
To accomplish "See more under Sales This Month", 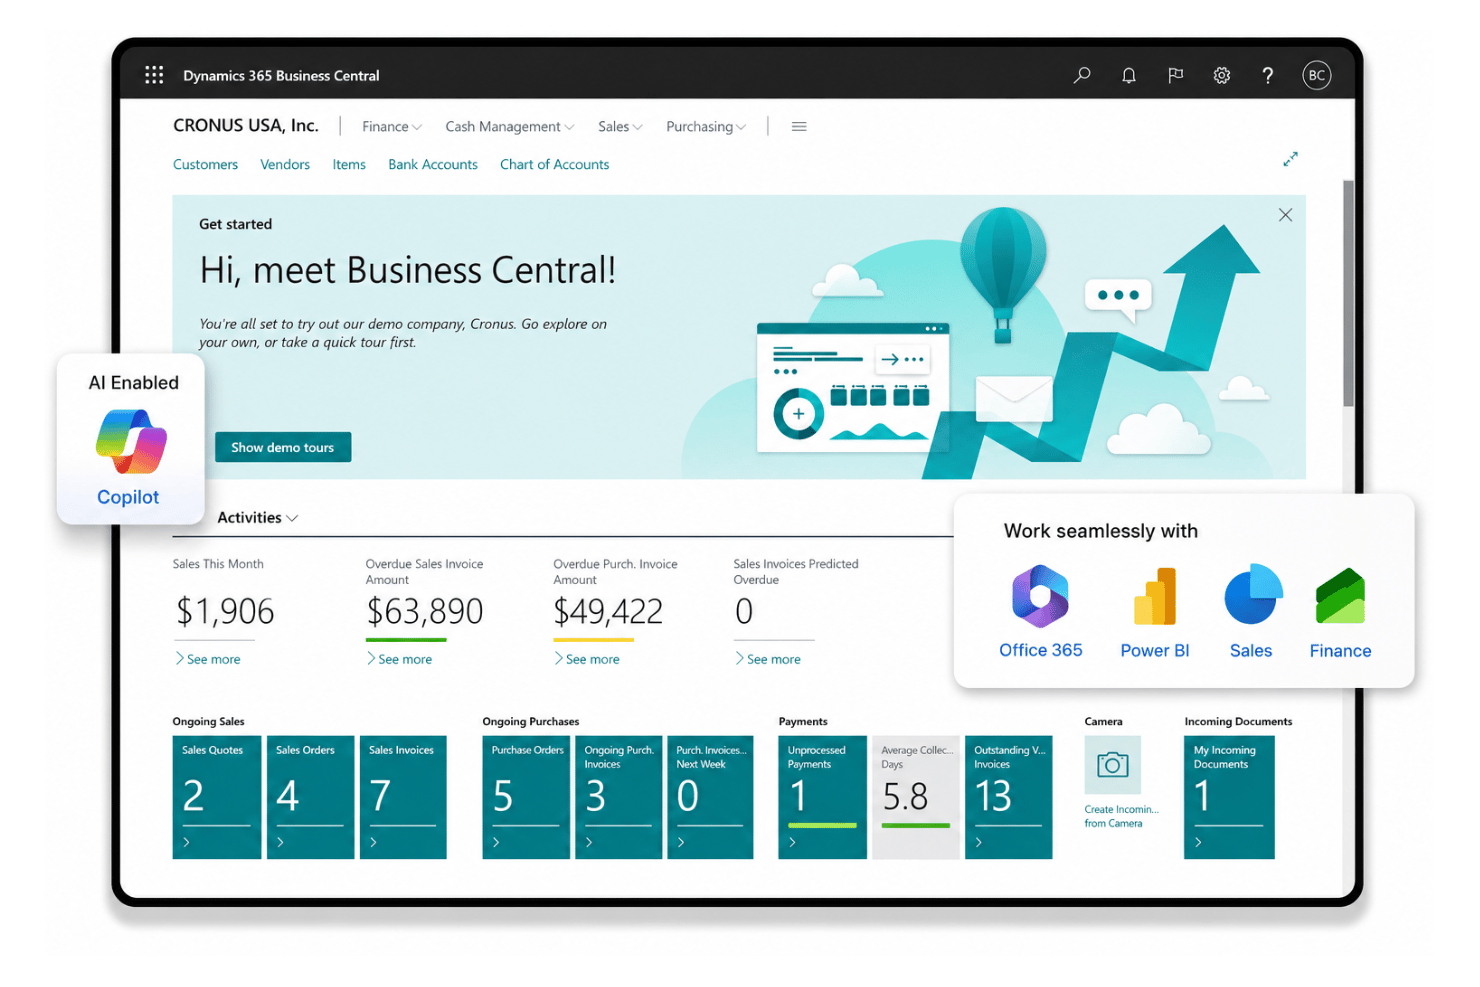I will click(x=208, y=659).
